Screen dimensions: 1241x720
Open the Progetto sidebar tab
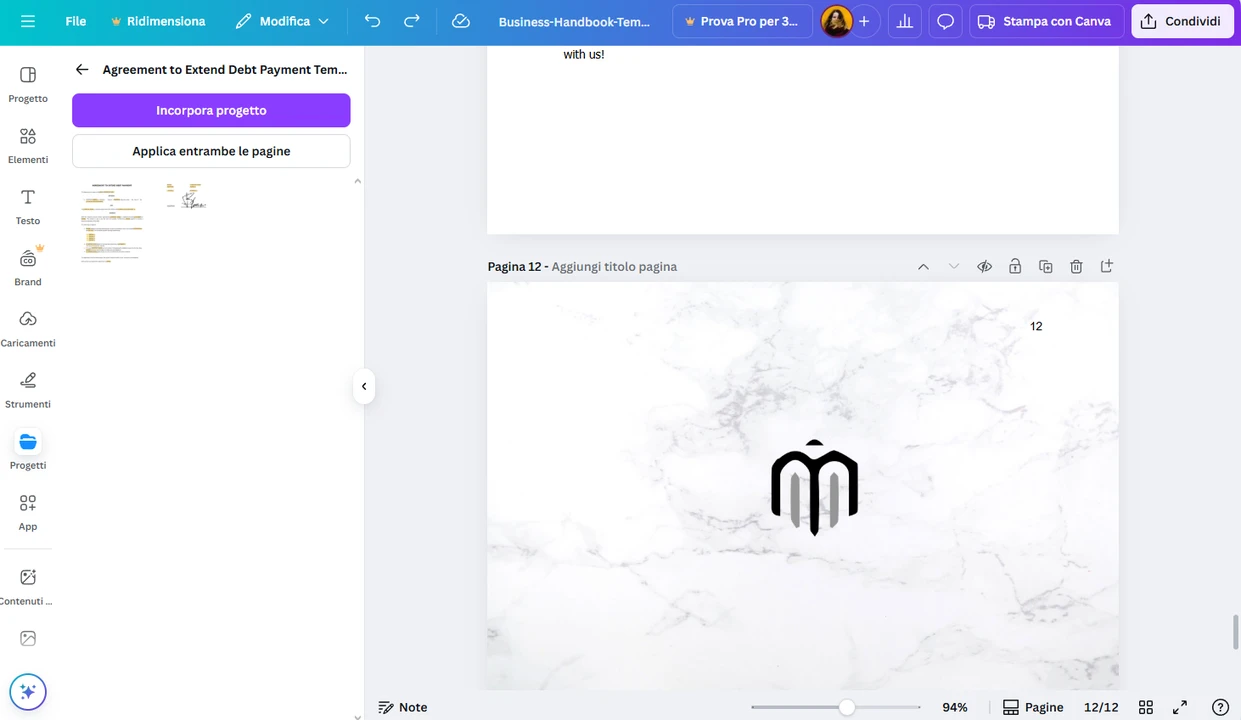pos(28,85)
